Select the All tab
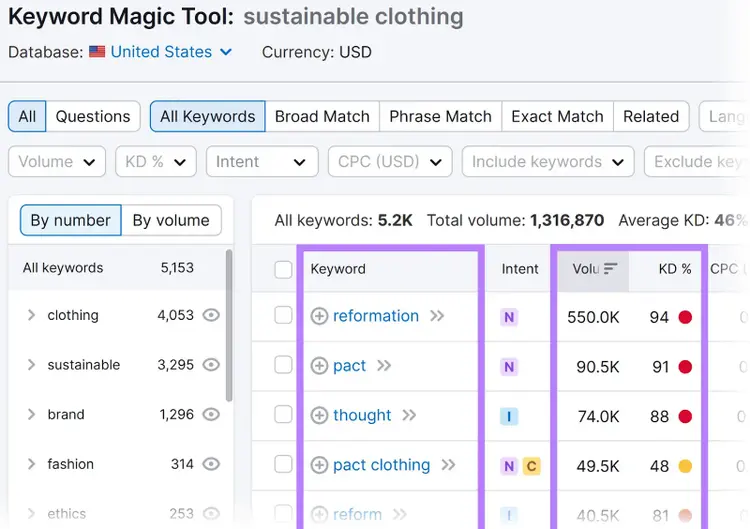The height and width of the screenshot is (529, 750). point(27,116)
